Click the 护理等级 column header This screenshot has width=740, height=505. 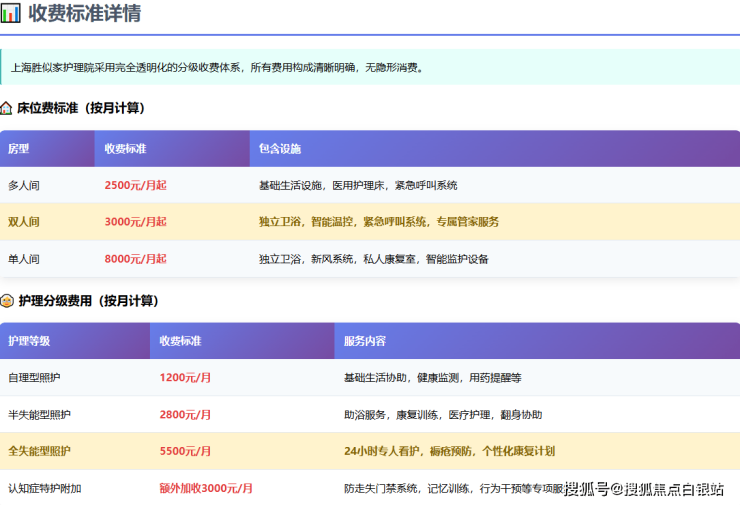tap(29, 341)
